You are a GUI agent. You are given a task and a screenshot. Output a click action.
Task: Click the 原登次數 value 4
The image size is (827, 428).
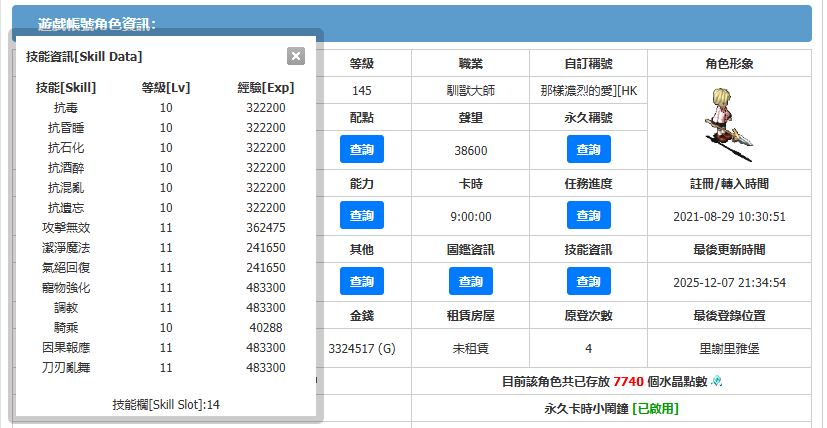[x=589, y=348]
